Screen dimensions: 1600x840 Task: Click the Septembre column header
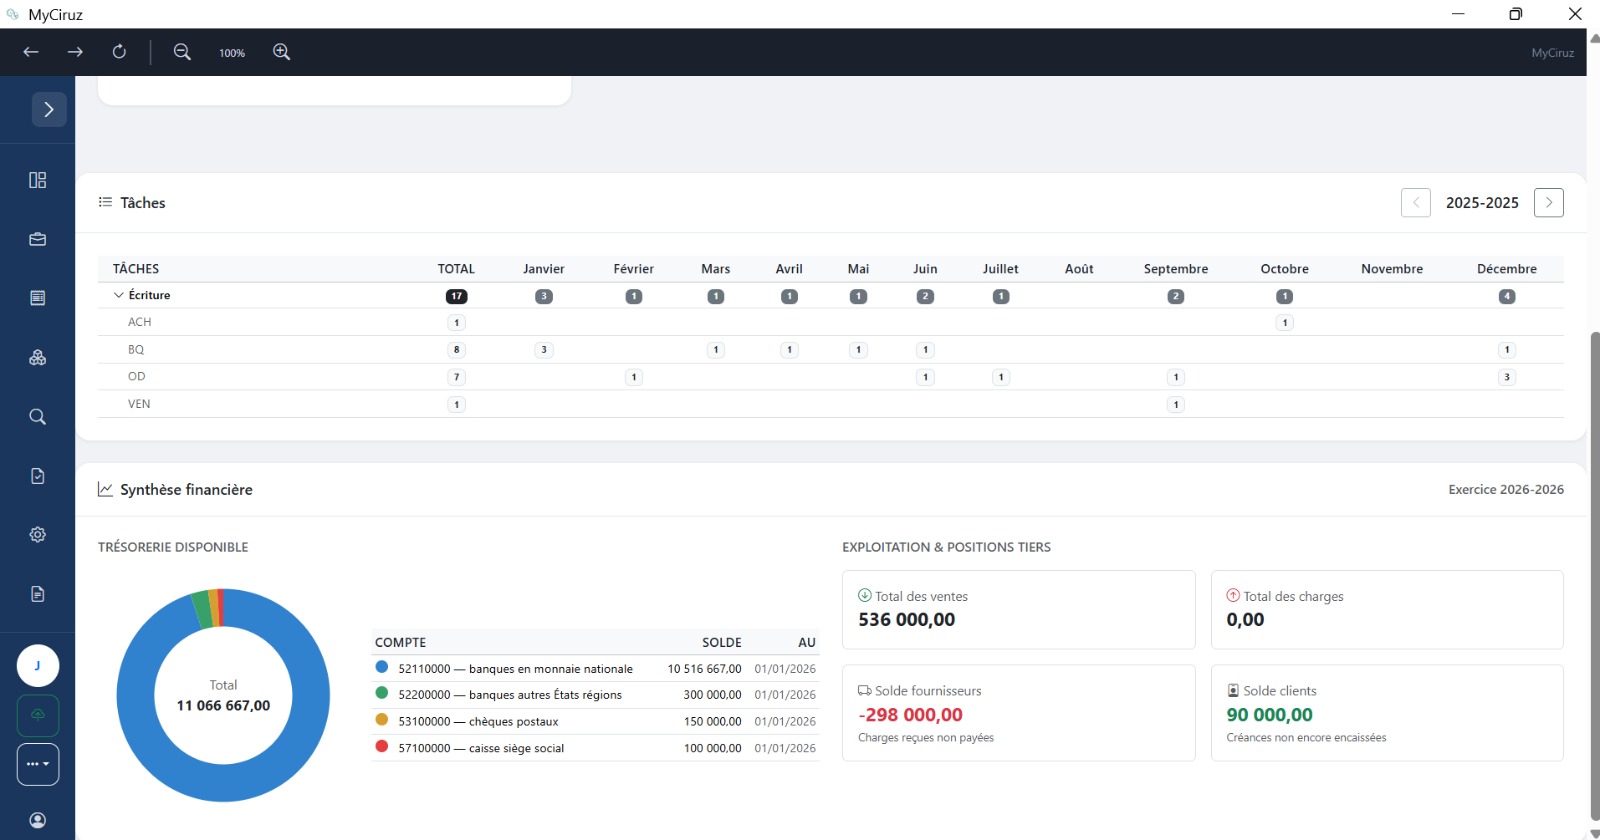[1176, 269]
